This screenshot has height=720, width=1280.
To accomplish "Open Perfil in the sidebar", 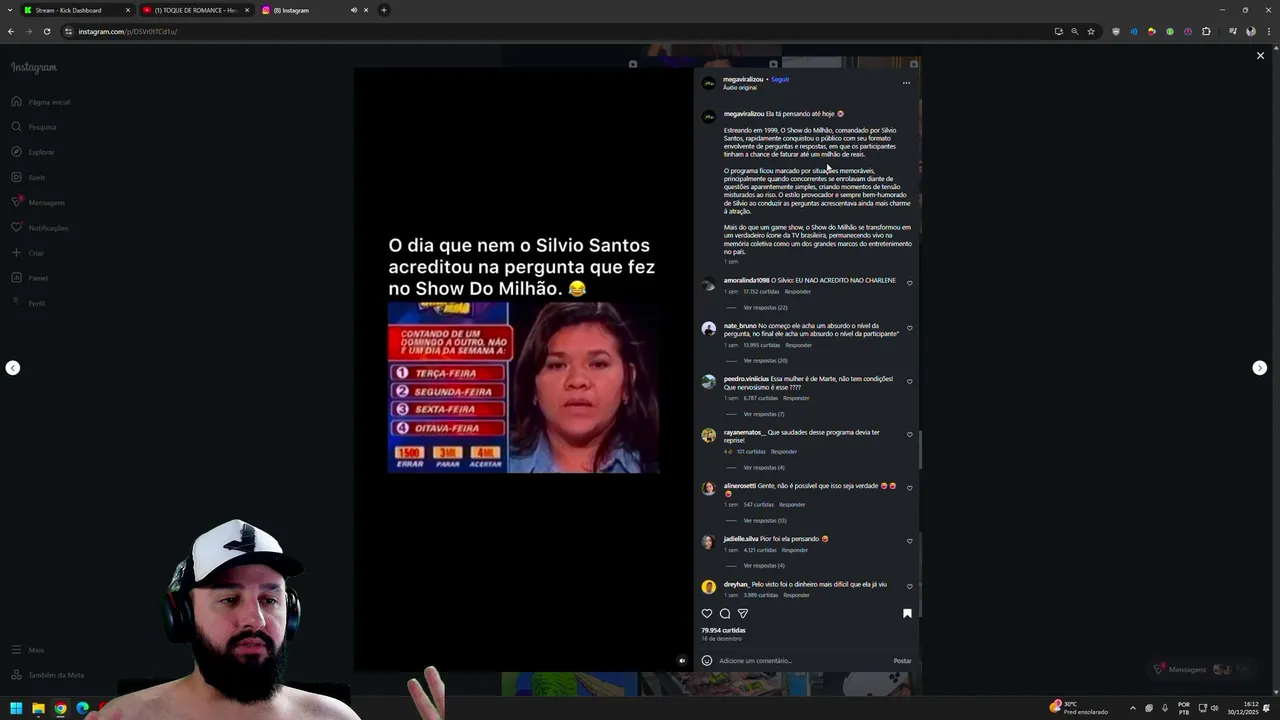I will pyautogui.click(x=28, y=303).
